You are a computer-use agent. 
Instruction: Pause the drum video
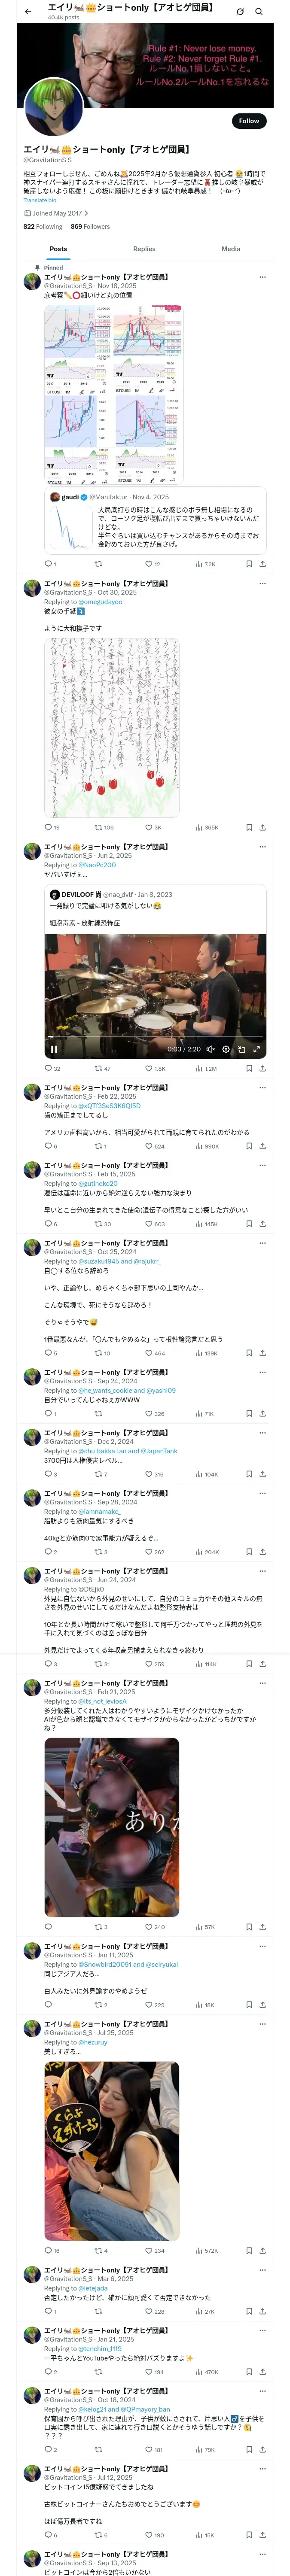(54, 1049)
